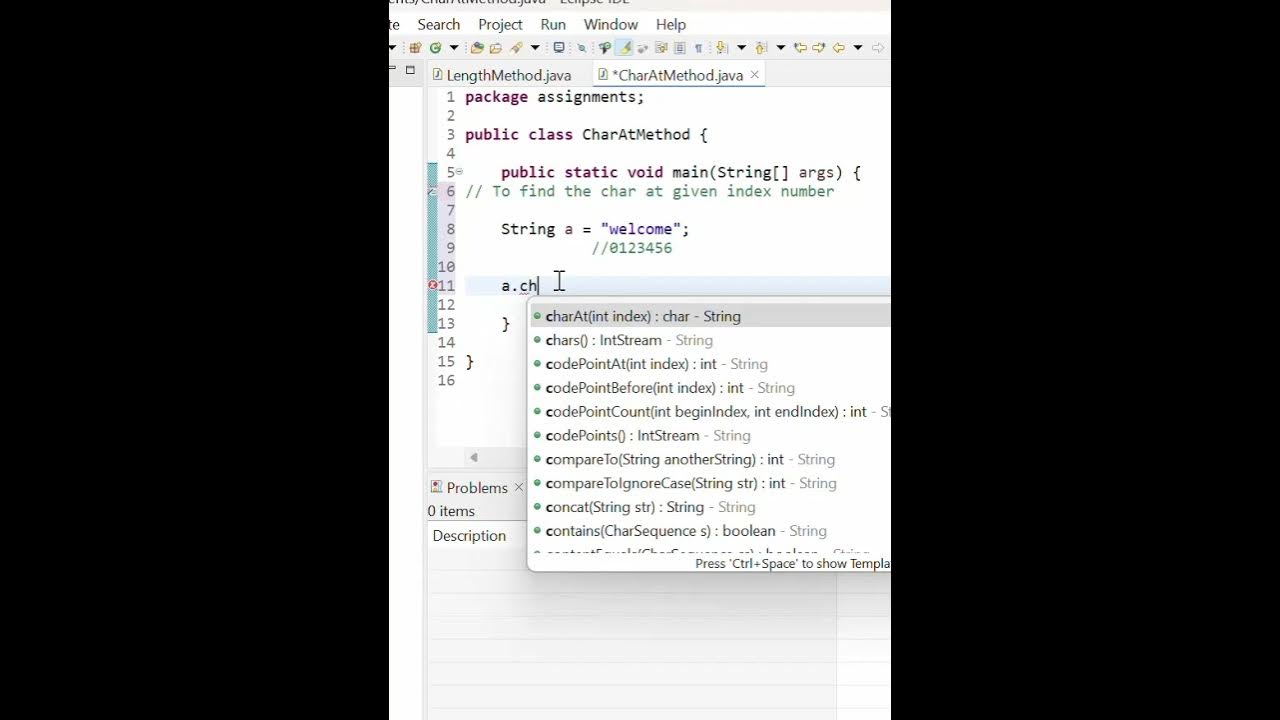Toggle Mark Occurrences highlighted icon
Screen dimensions: 1280x720
tap(624, 48)
